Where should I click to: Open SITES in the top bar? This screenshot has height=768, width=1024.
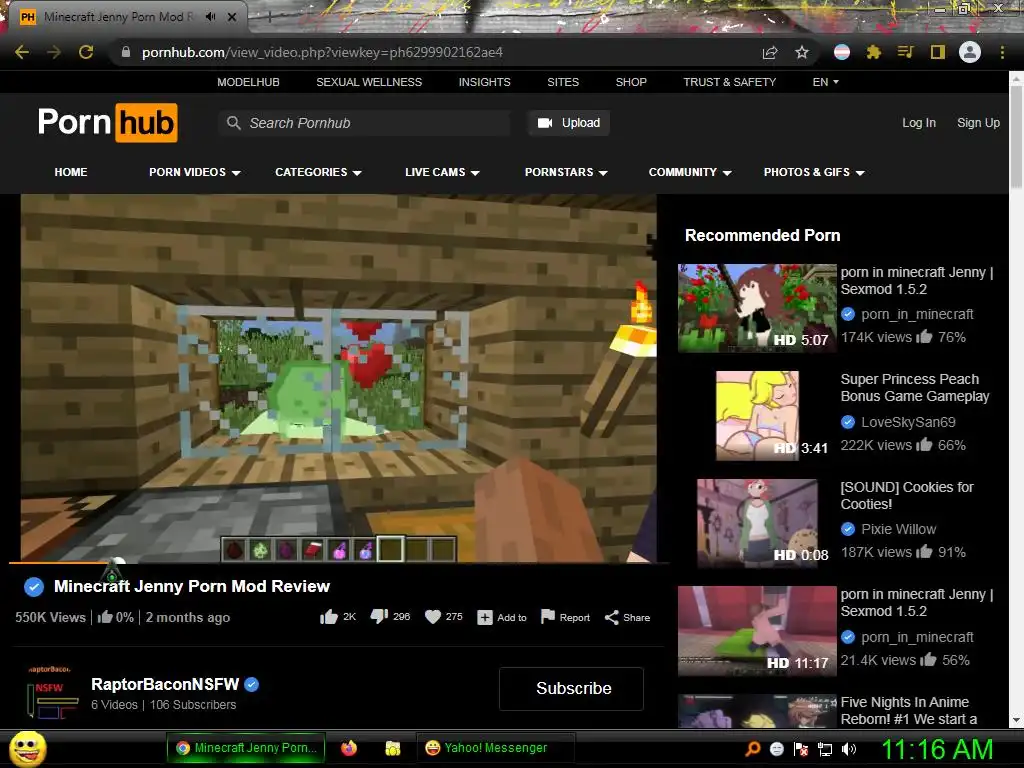[563, 82]
